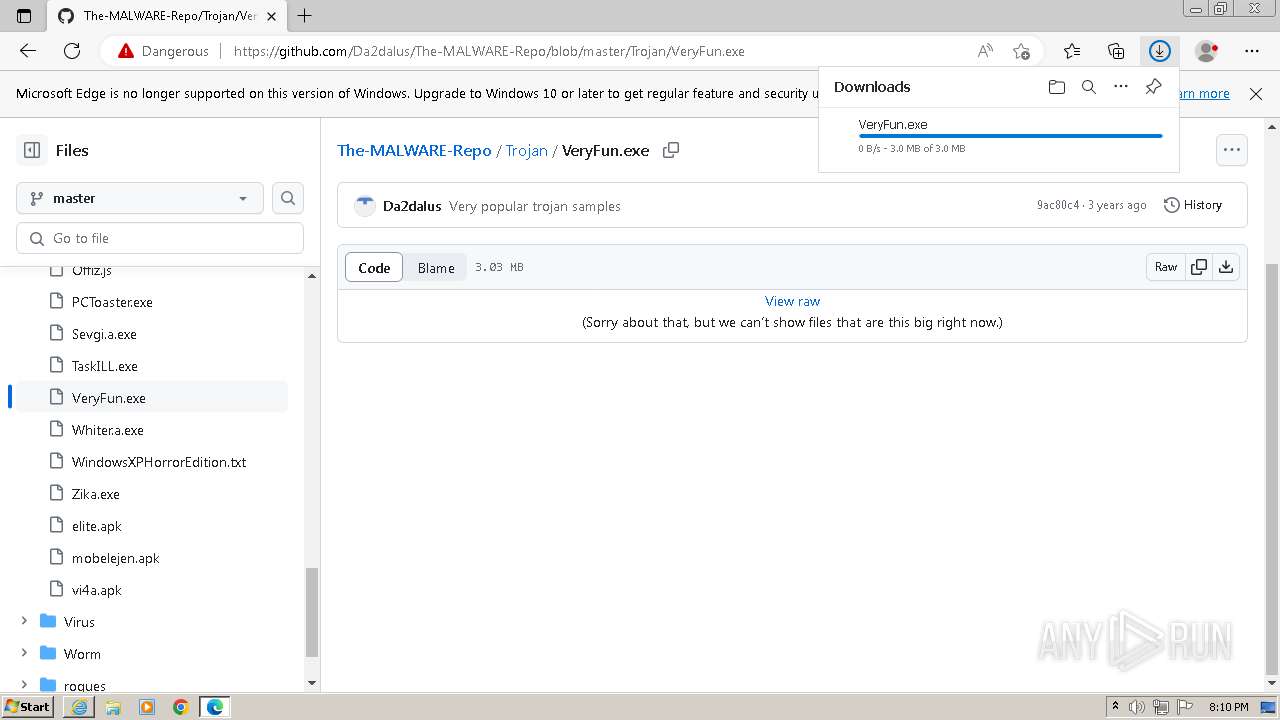
Task: Open more options in Downloads panel
Action: 1121,87
